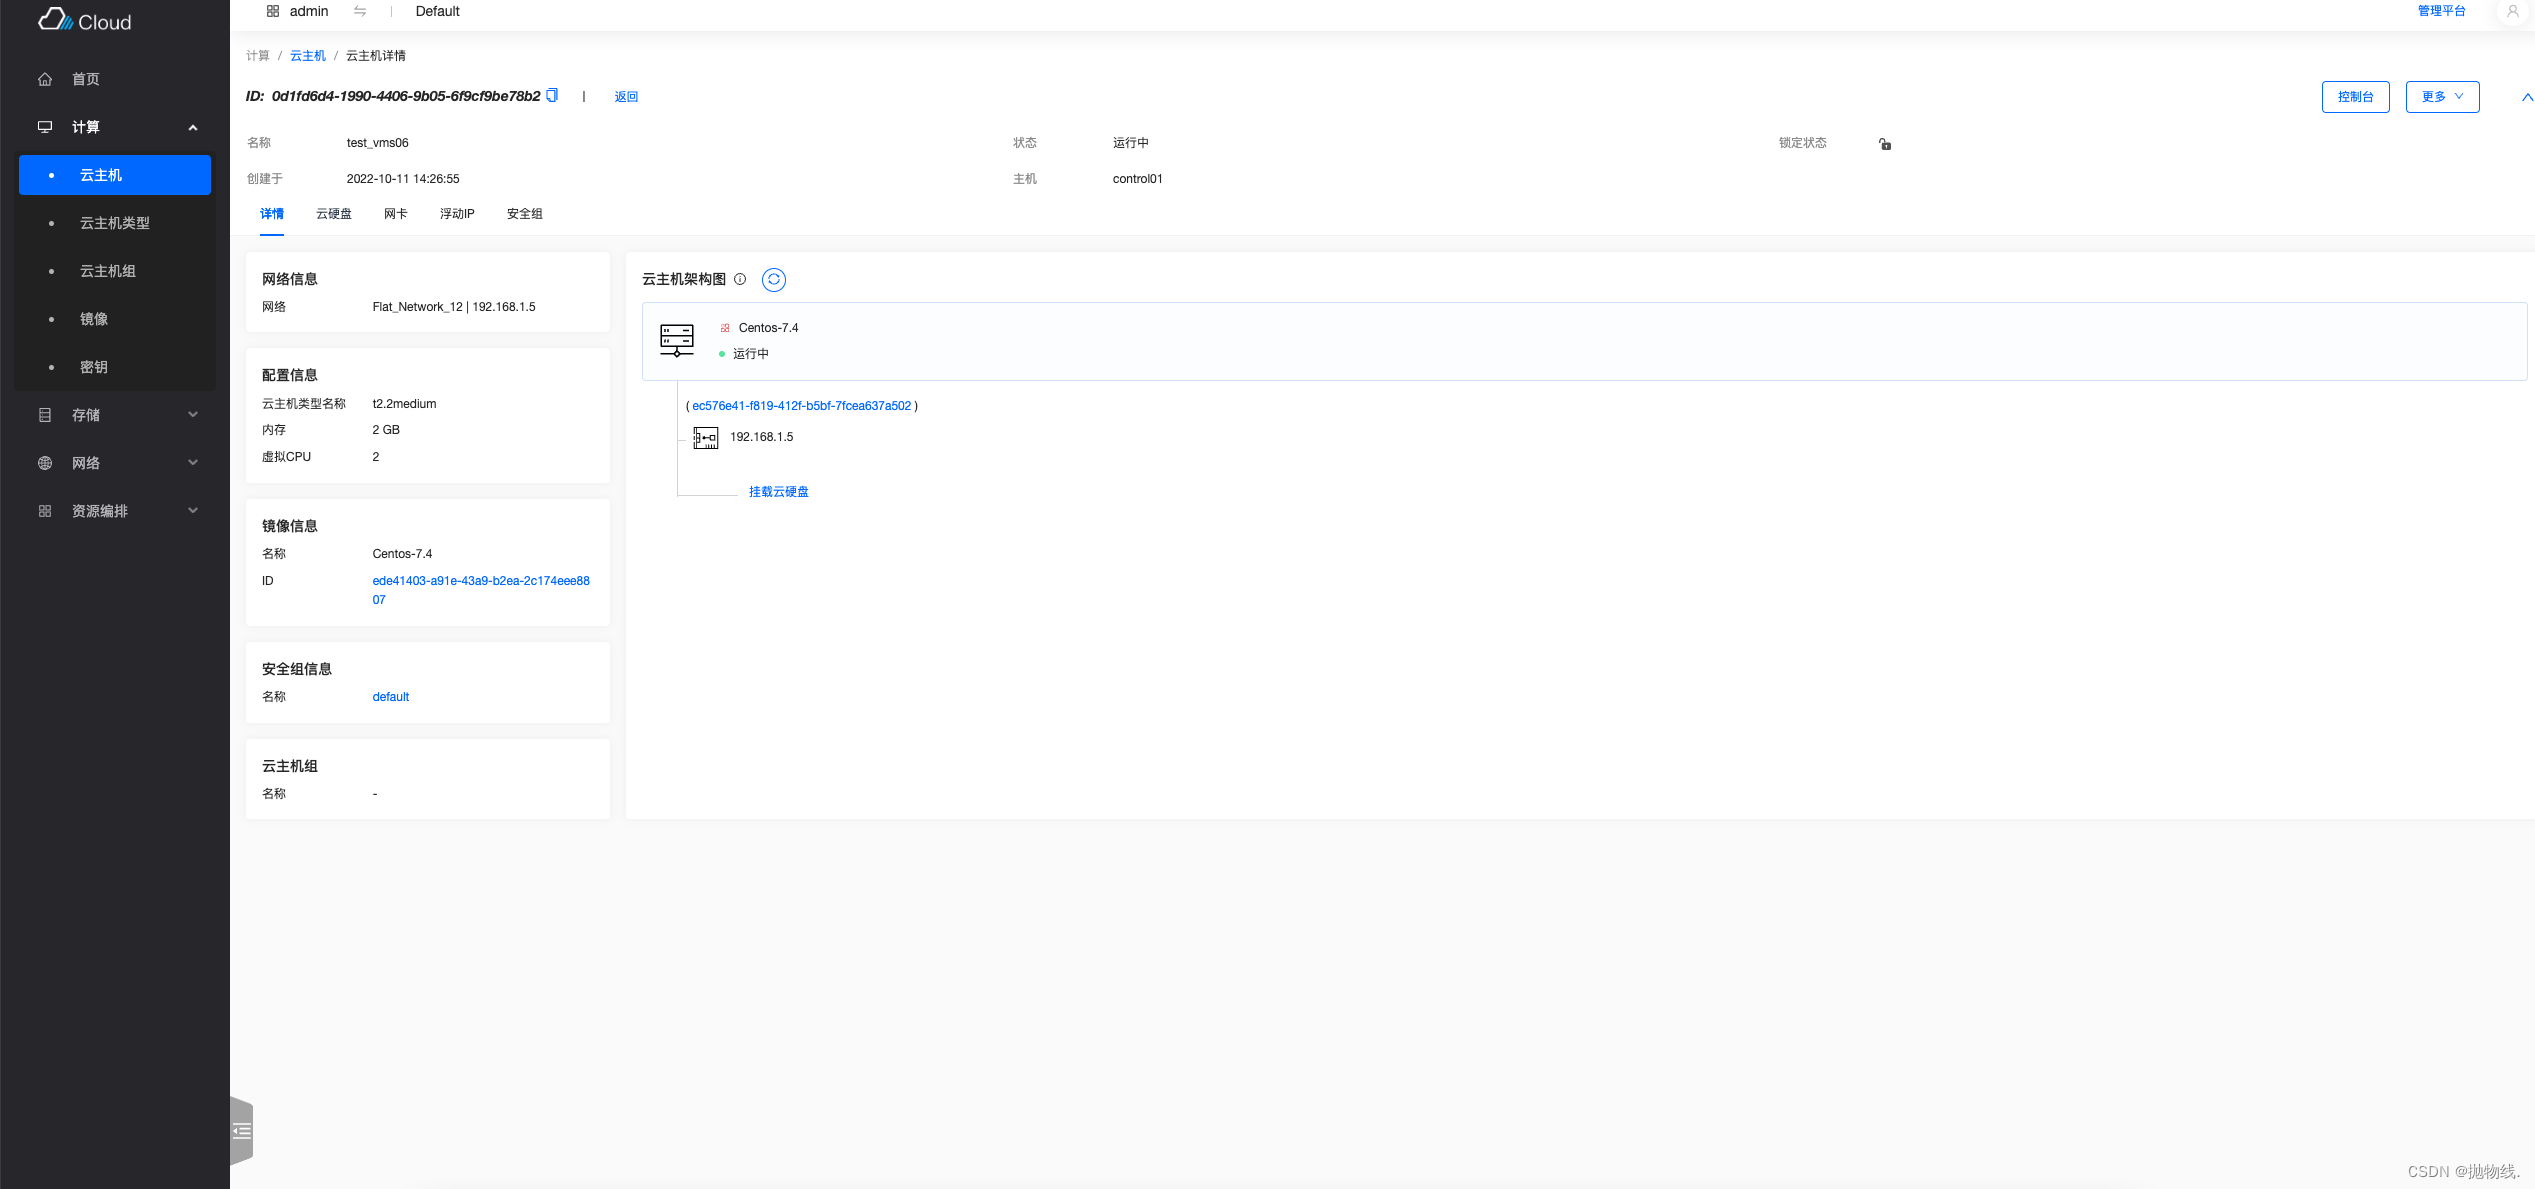
Task: Switch to the 浮动IP tab
Action: point(457,214)
